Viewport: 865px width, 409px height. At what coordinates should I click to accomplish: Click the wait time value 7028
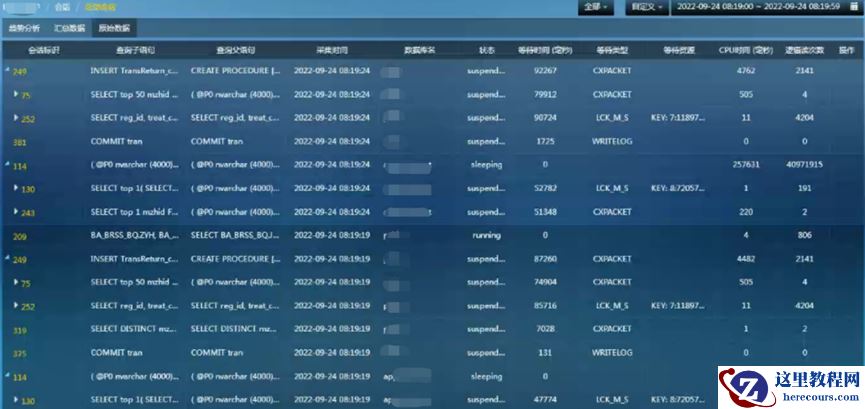[x=545, y=329]
